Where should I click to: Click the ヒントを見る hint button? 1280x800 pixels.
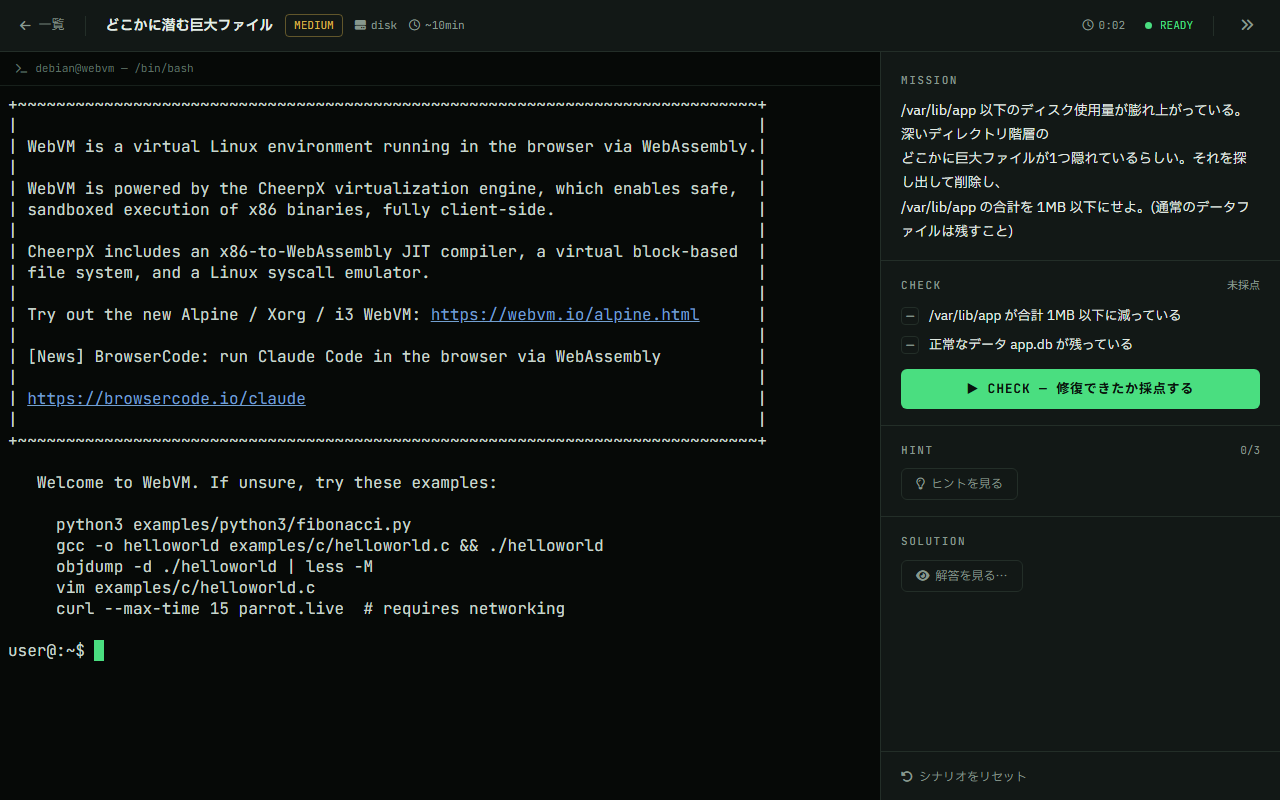pyautogui.click(x=959, y=484)
